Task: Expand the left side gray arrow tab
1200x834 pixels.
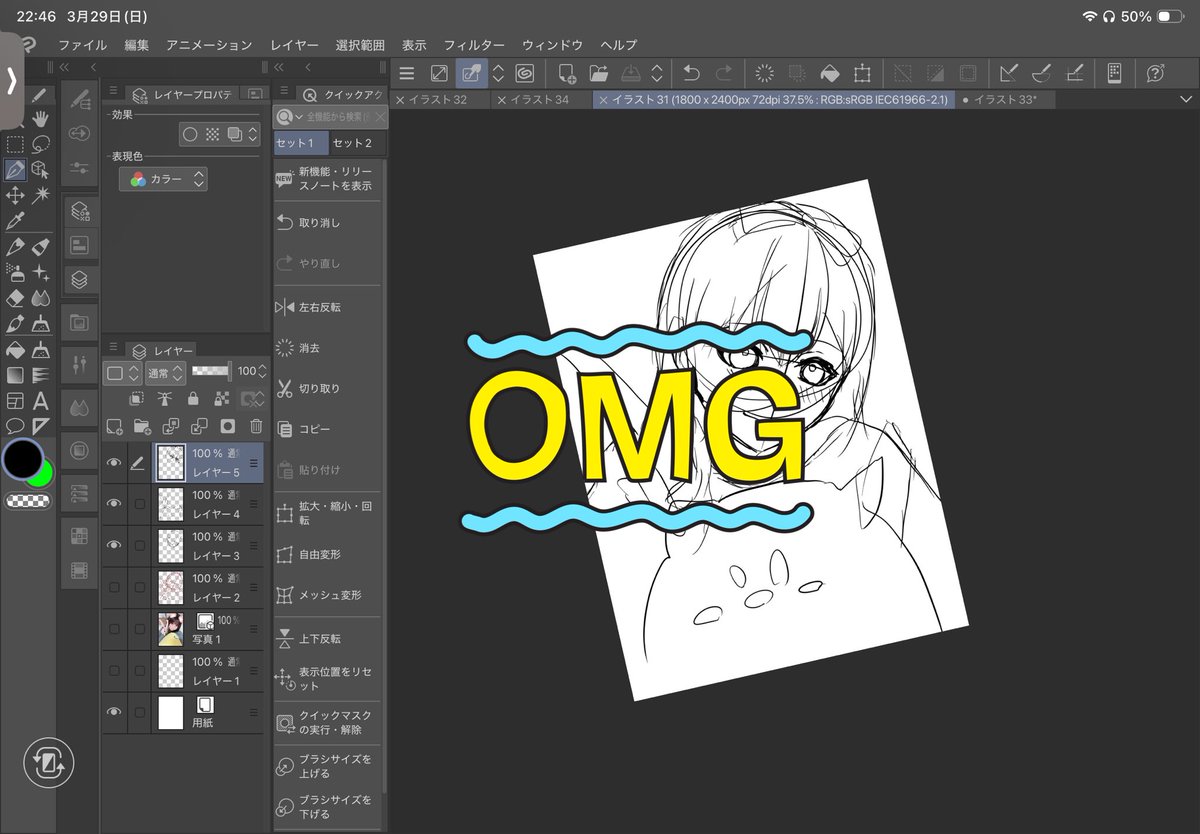Action: coord(10,80)
